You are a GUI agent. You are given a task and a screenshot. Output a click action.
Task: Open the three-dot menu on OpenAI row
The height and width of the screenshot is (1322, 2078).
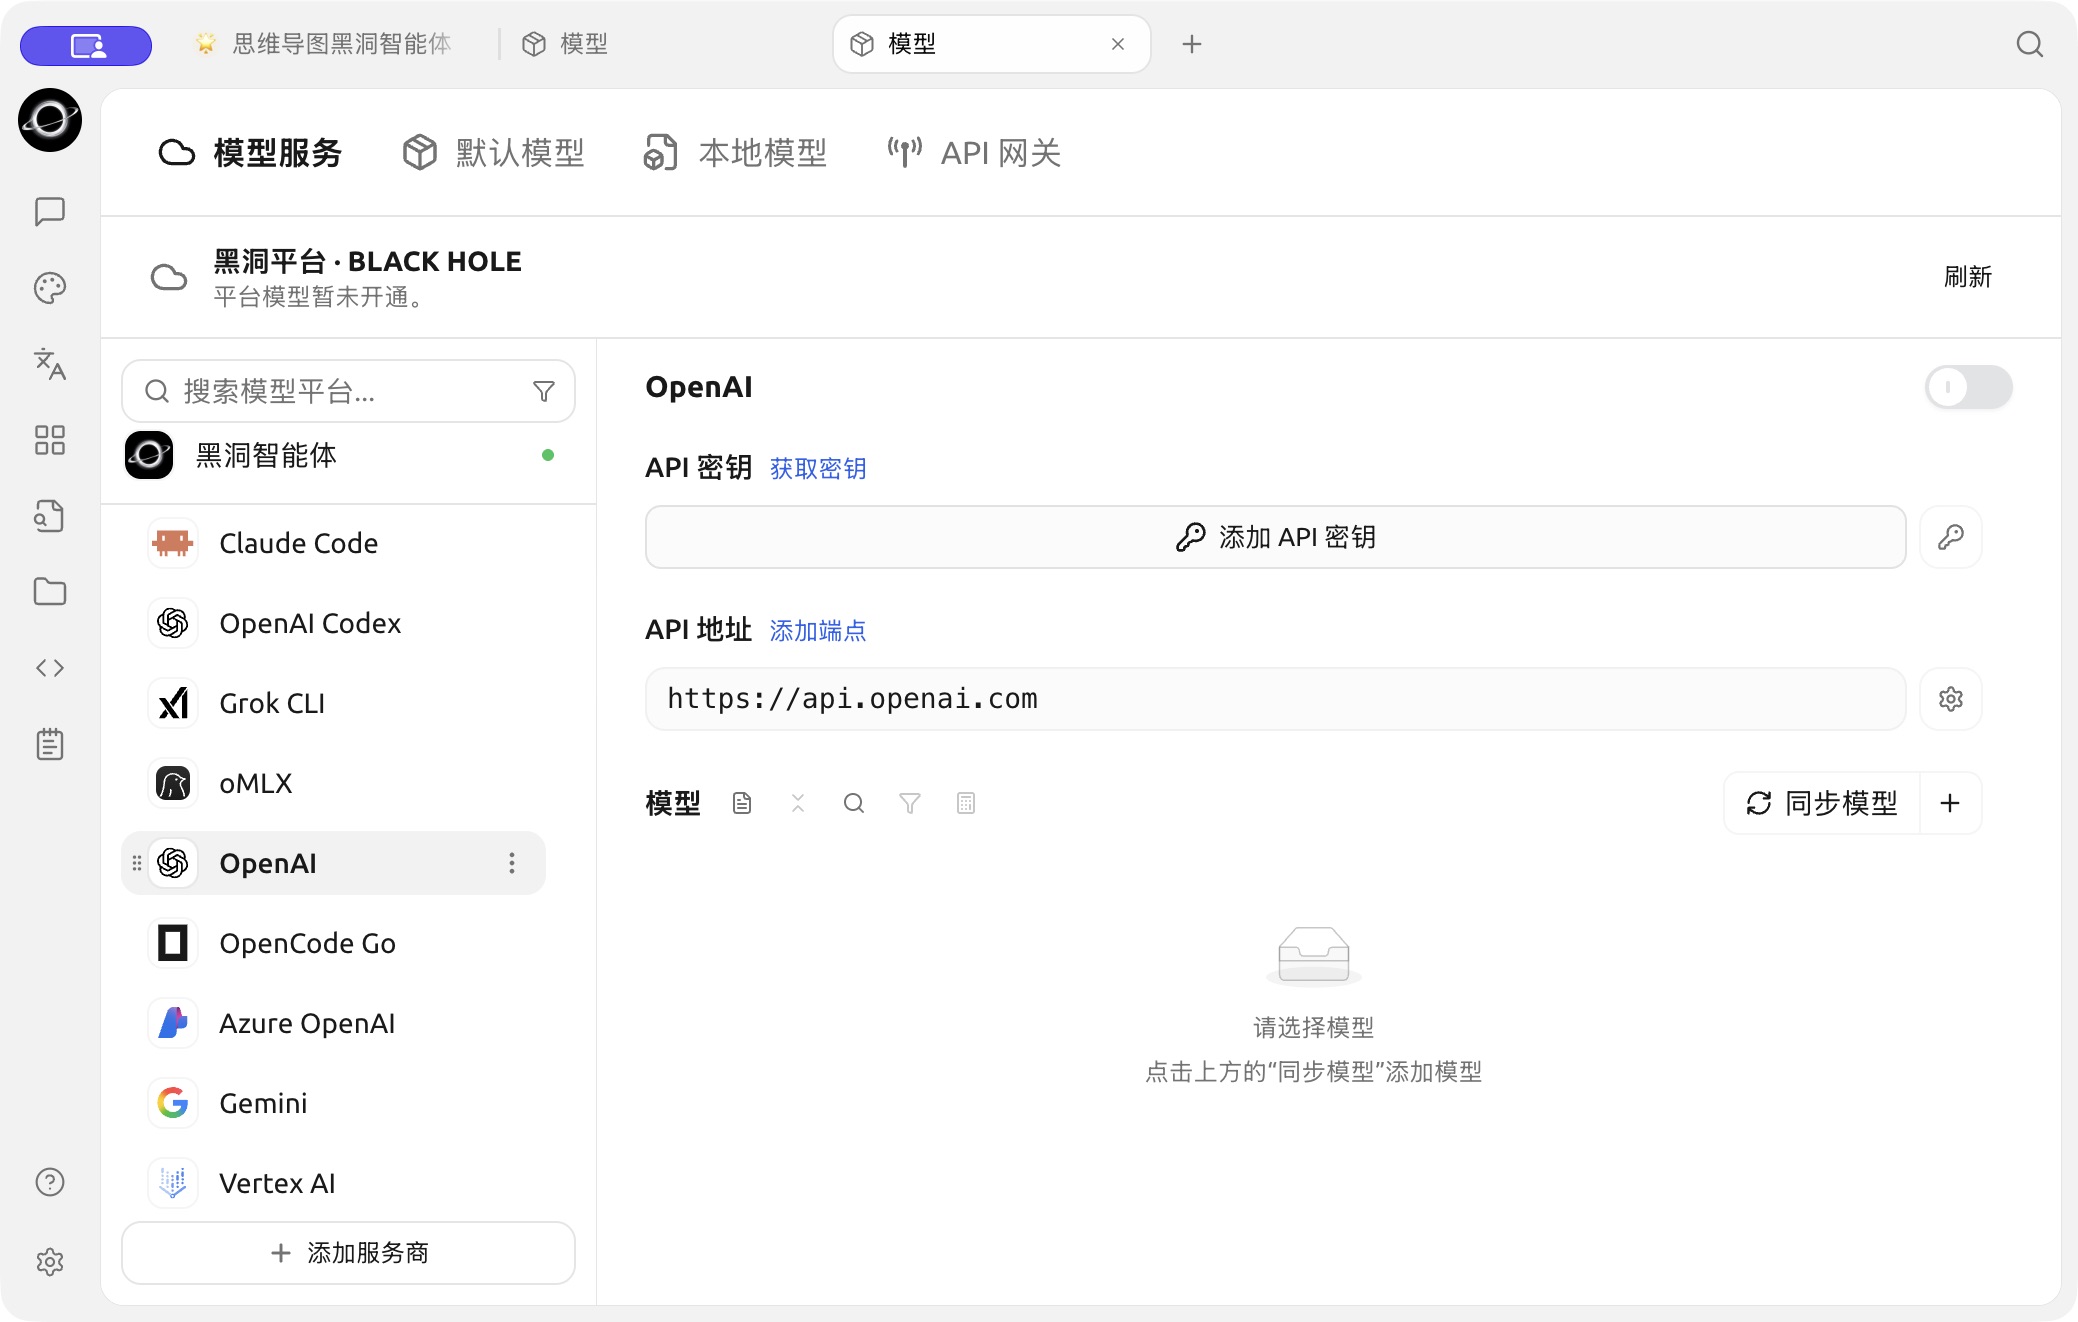512,863
